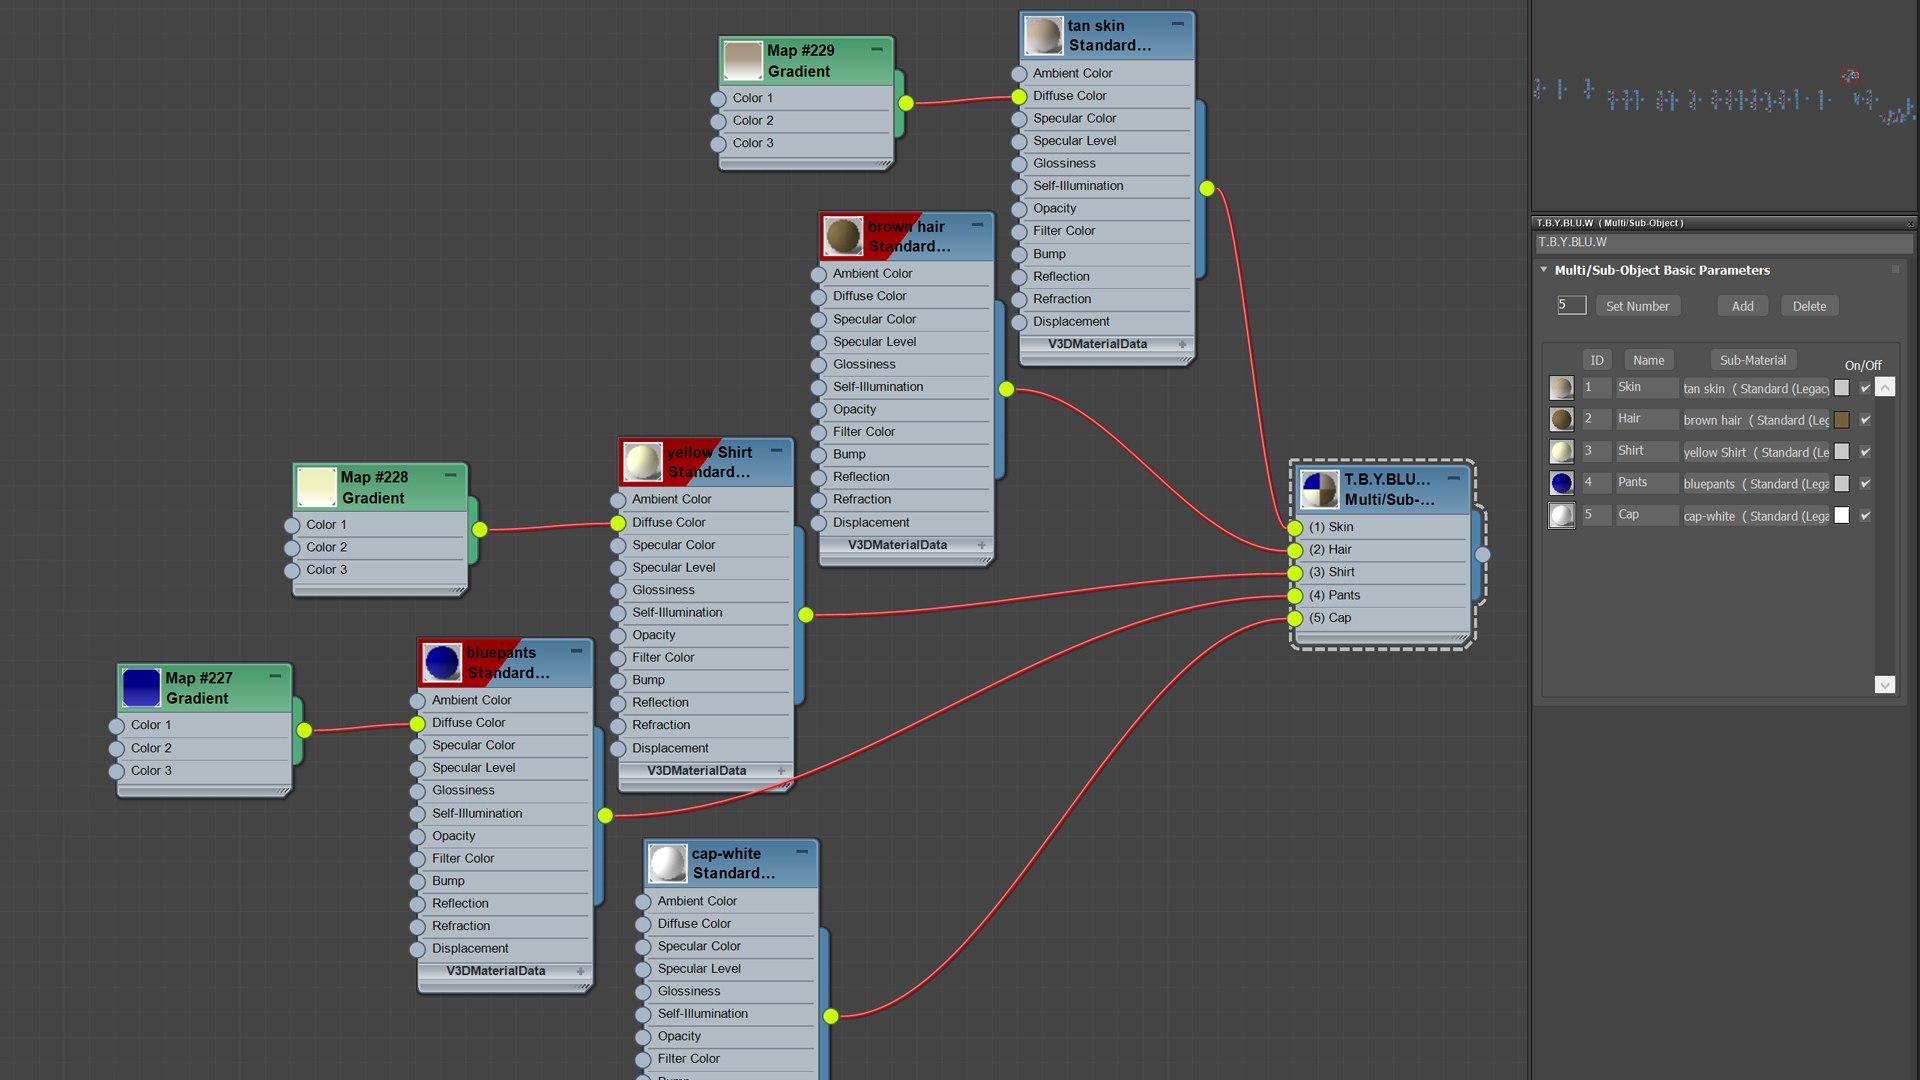
Task: Expand the V3DMaterialData plus on the tan skin node
Action: tap(1182, 344)
